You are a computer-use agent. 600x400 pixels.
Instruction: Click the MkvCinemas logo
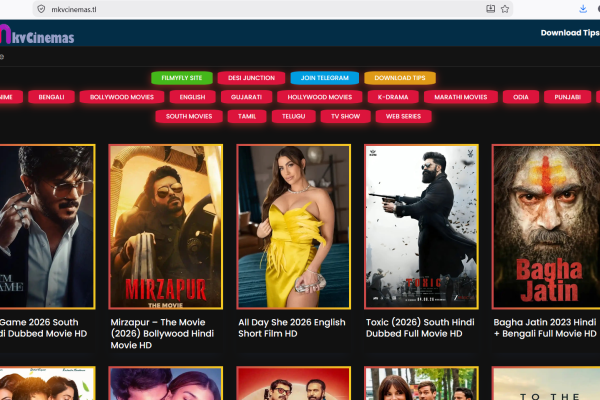37,34
